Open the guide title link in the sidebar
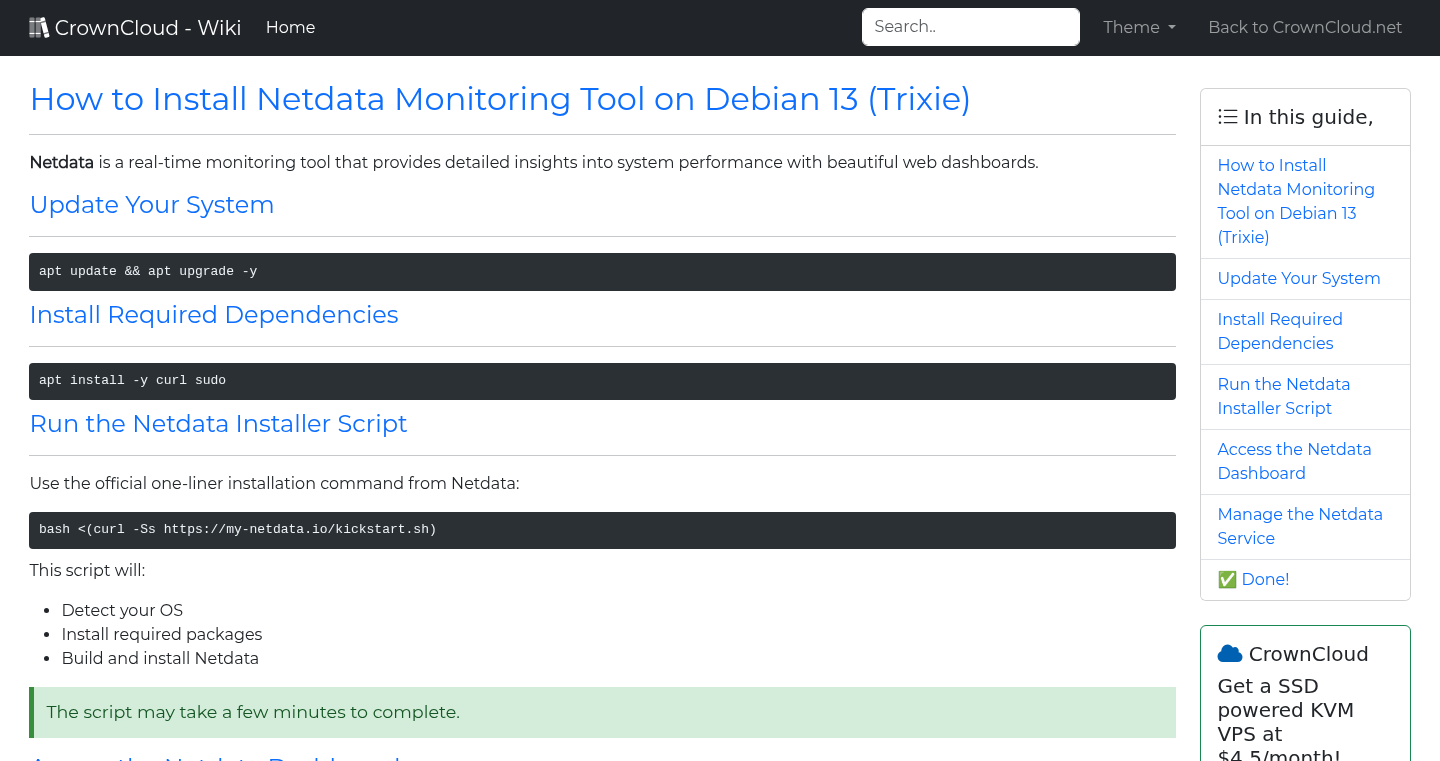The width and height of the screenshot is (1440, 761). pos(1296,201)
